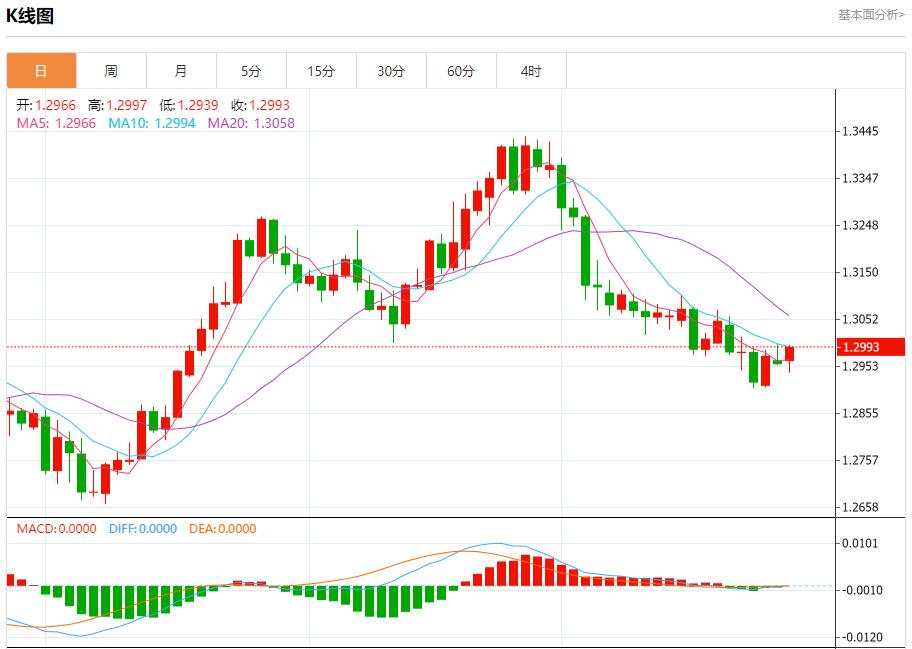
Task: Select the 60分 timeframe tab
Action: 461,71
